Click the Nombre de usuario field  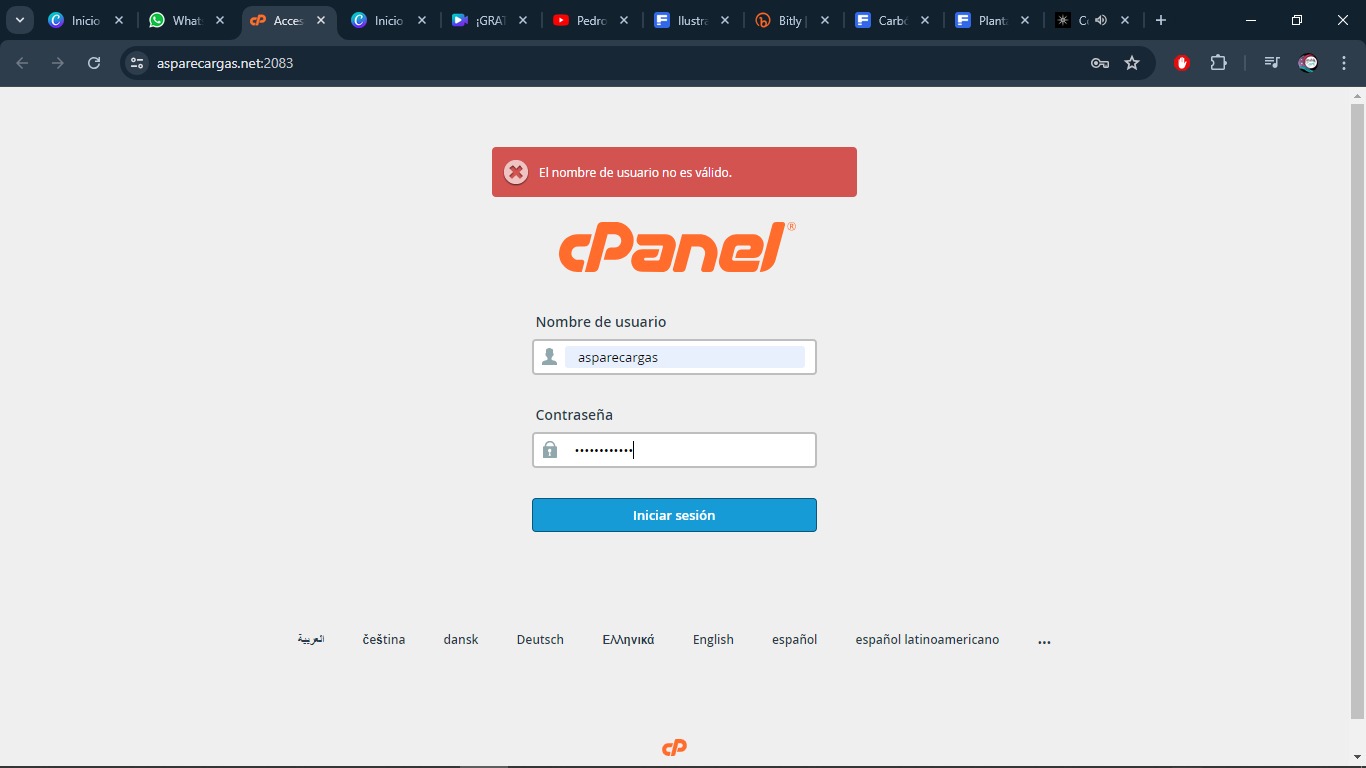pyautogui.click(x=685, y=357)
